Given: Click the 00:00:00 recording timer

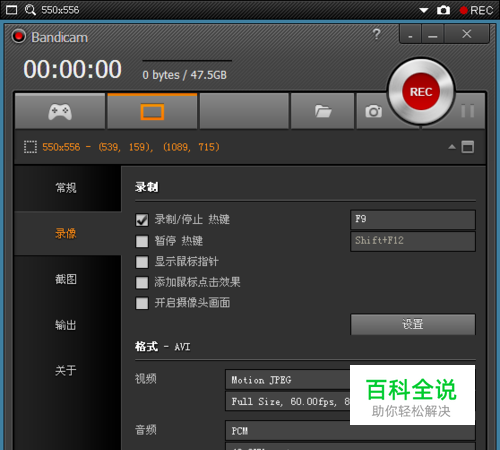Looking at the screenshot, I should point(72,69).
